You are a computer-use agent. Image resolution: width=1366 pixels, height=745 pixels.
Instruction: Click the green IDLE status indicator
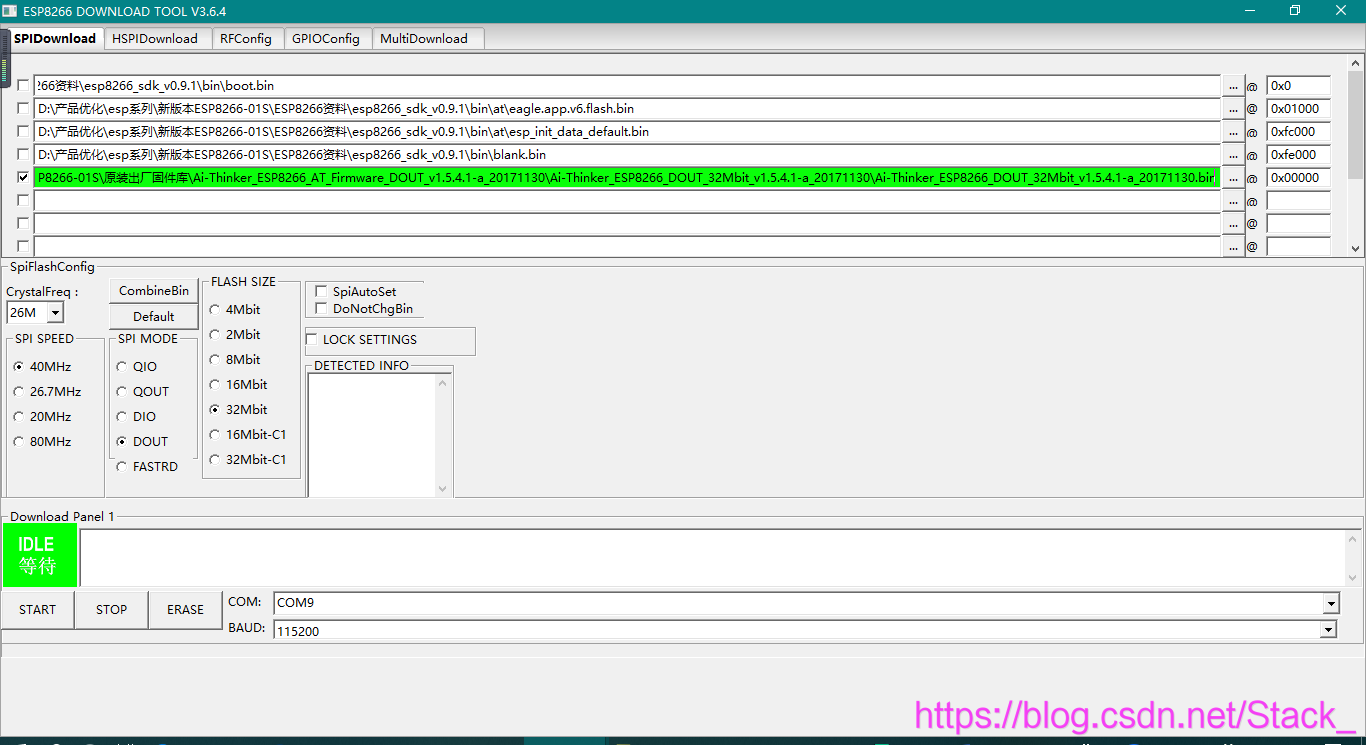pos(40,555)
